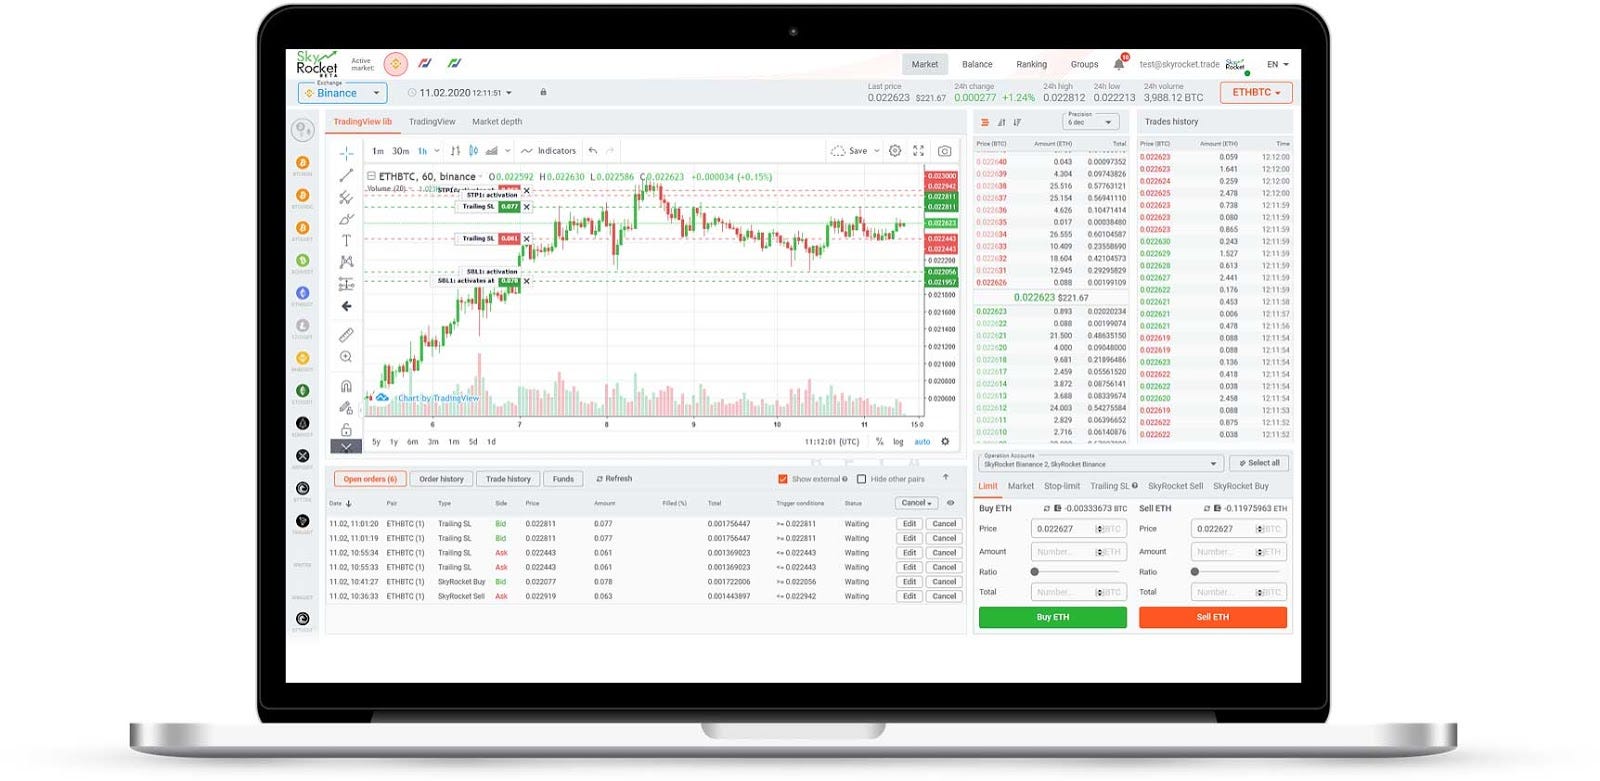Screen dimensions: 1600x781
Task: Cancel the SkyRocket Sell order
Action: 944,596
